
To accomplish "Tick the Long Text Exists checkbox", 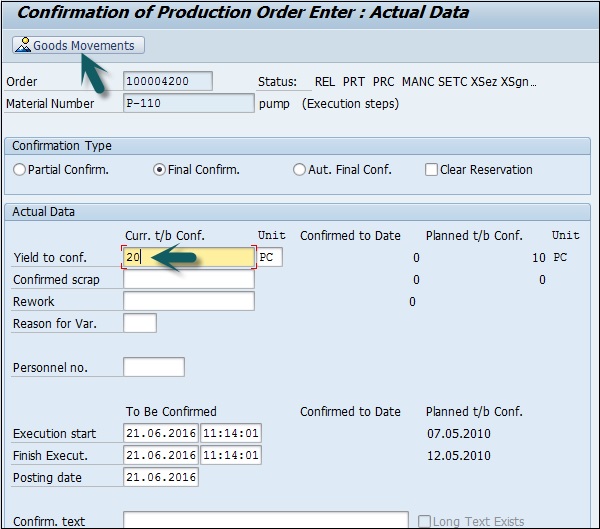I will pyautogui.click(x=425, y=521).
